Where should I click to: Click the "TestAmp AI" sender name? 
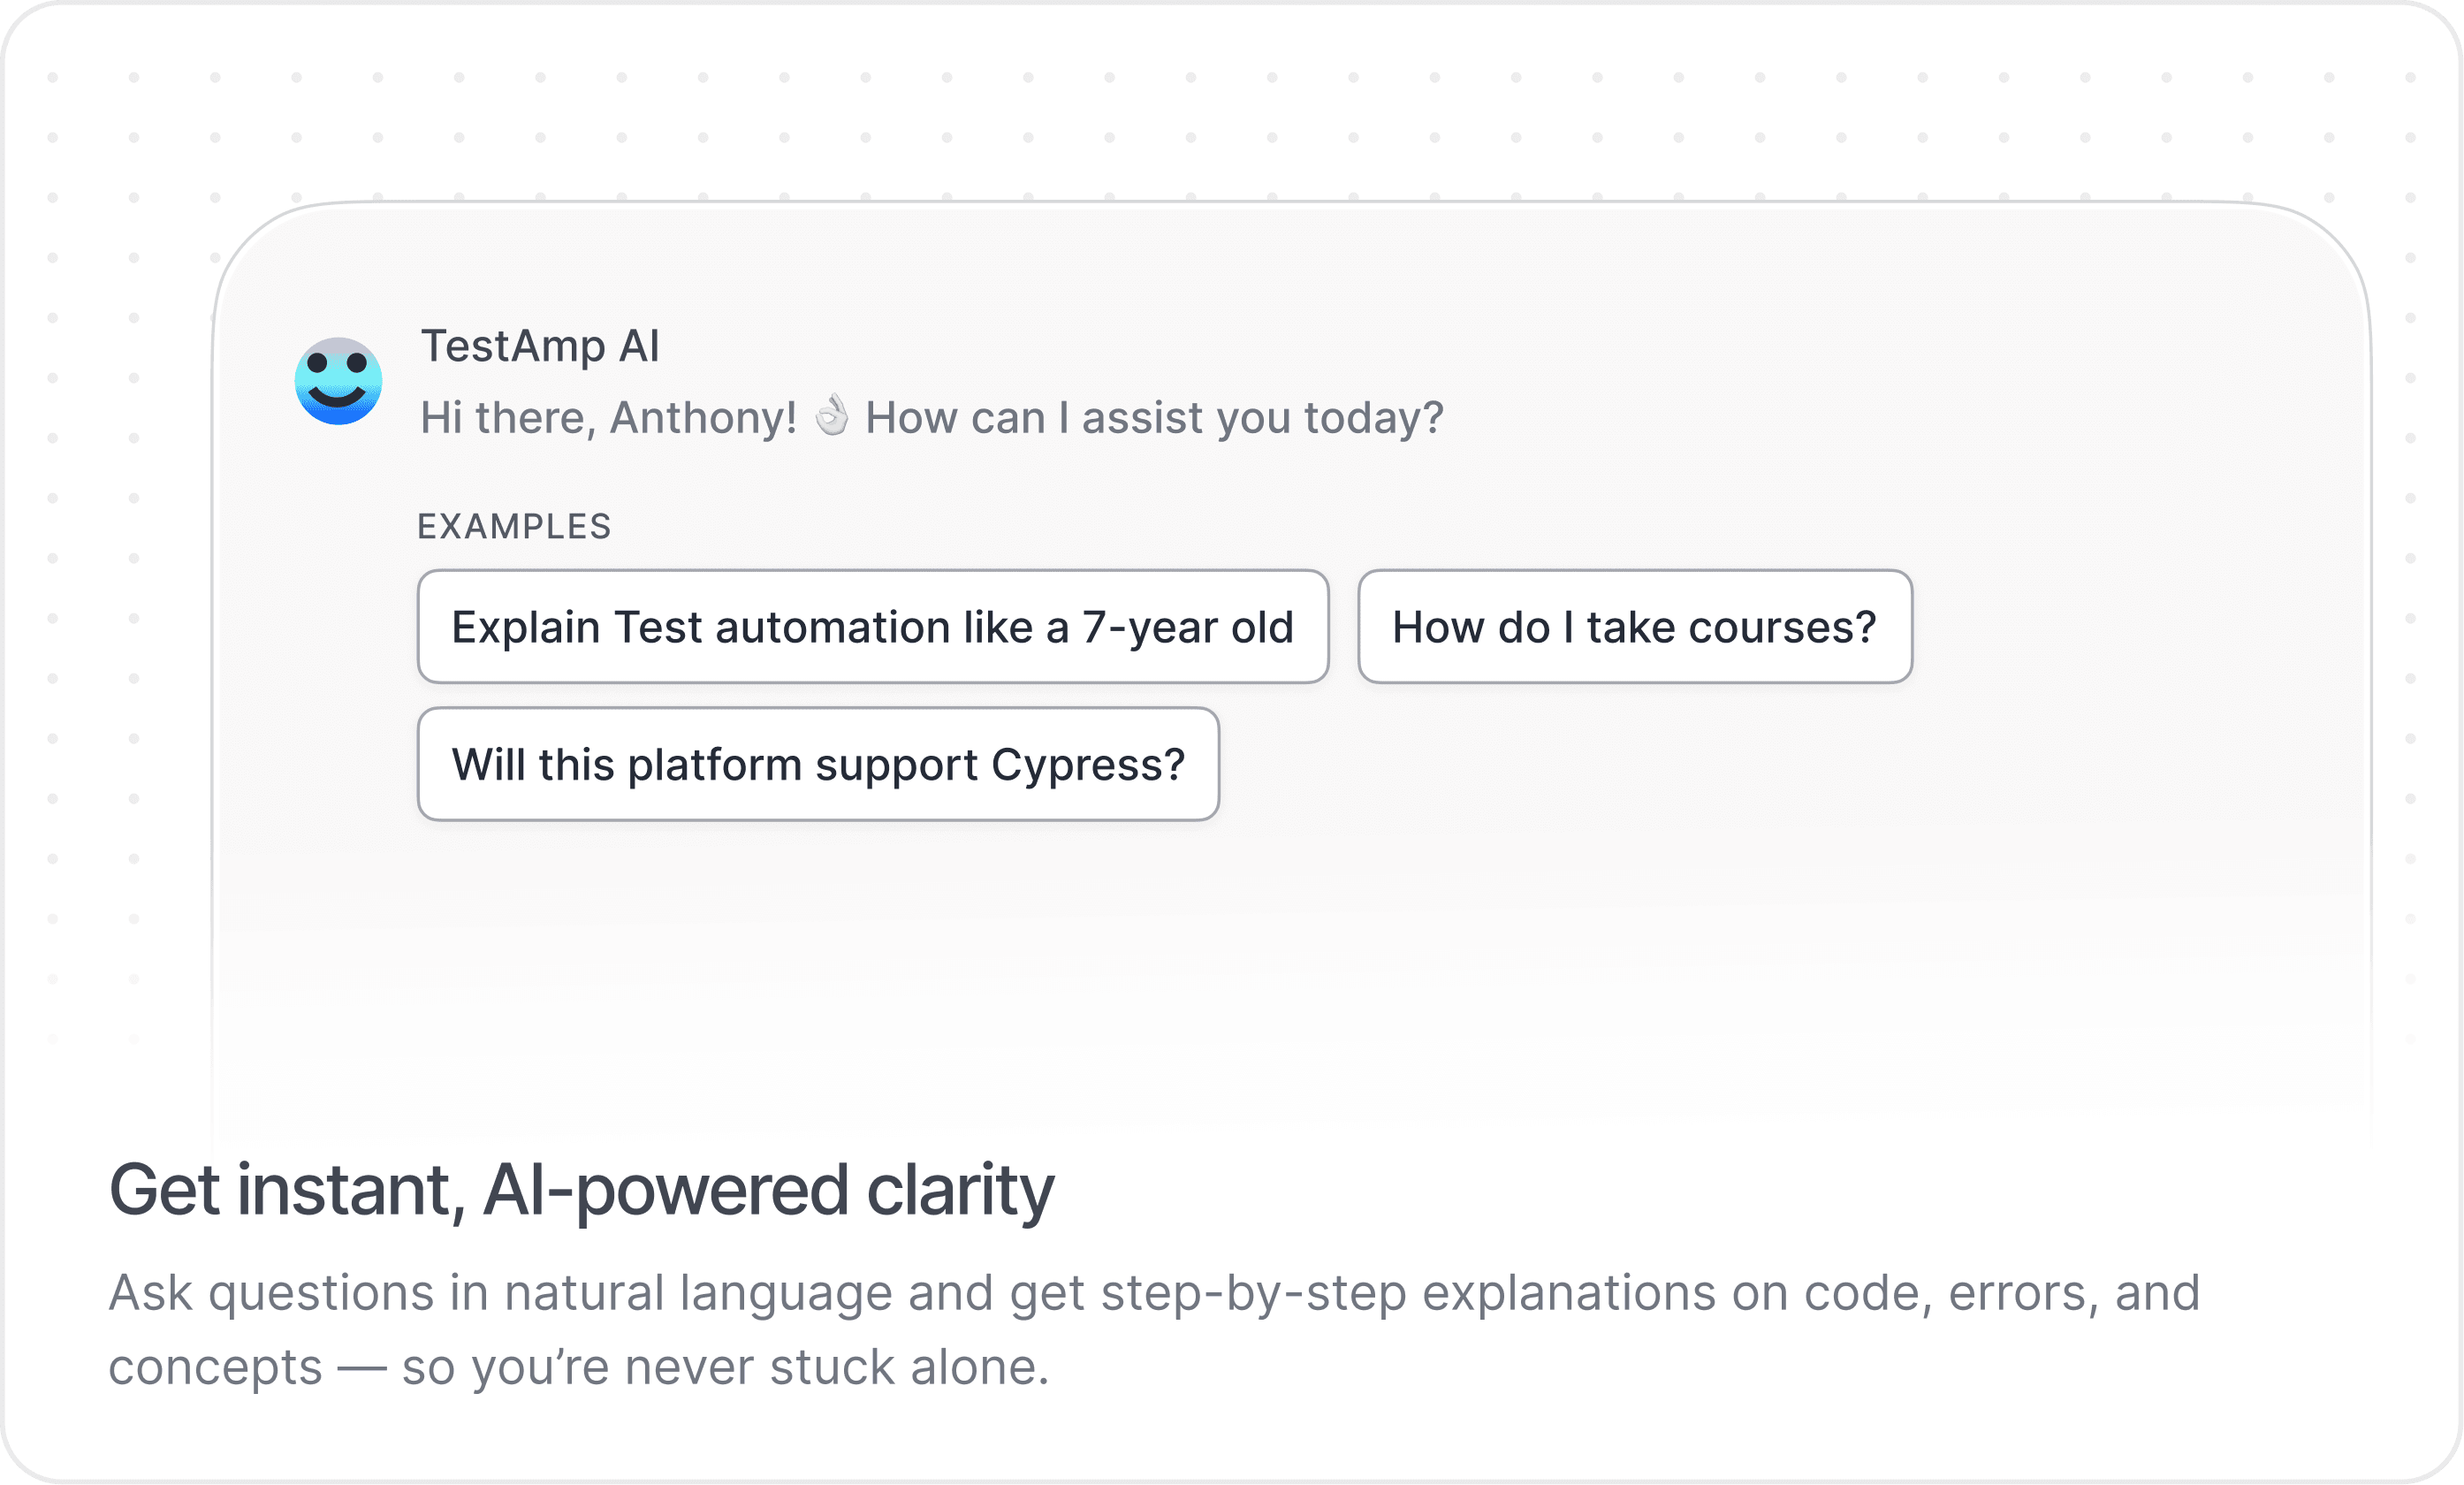tap(540, 346)
